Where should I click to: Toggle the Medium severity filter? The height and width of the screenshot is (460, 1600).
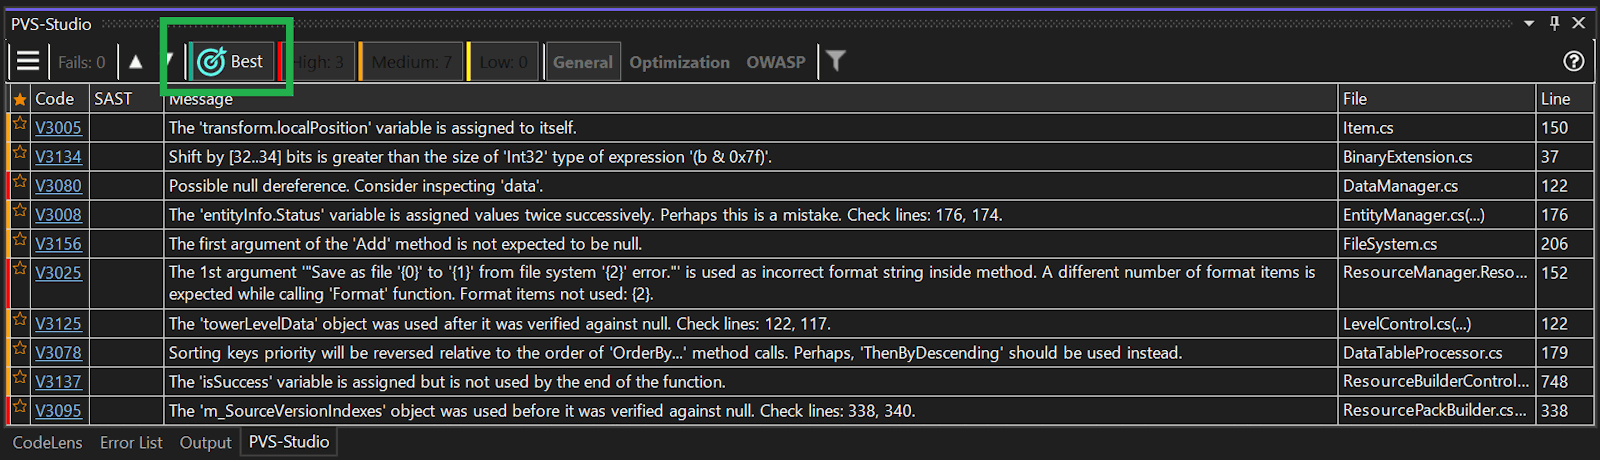pos(411,62)
